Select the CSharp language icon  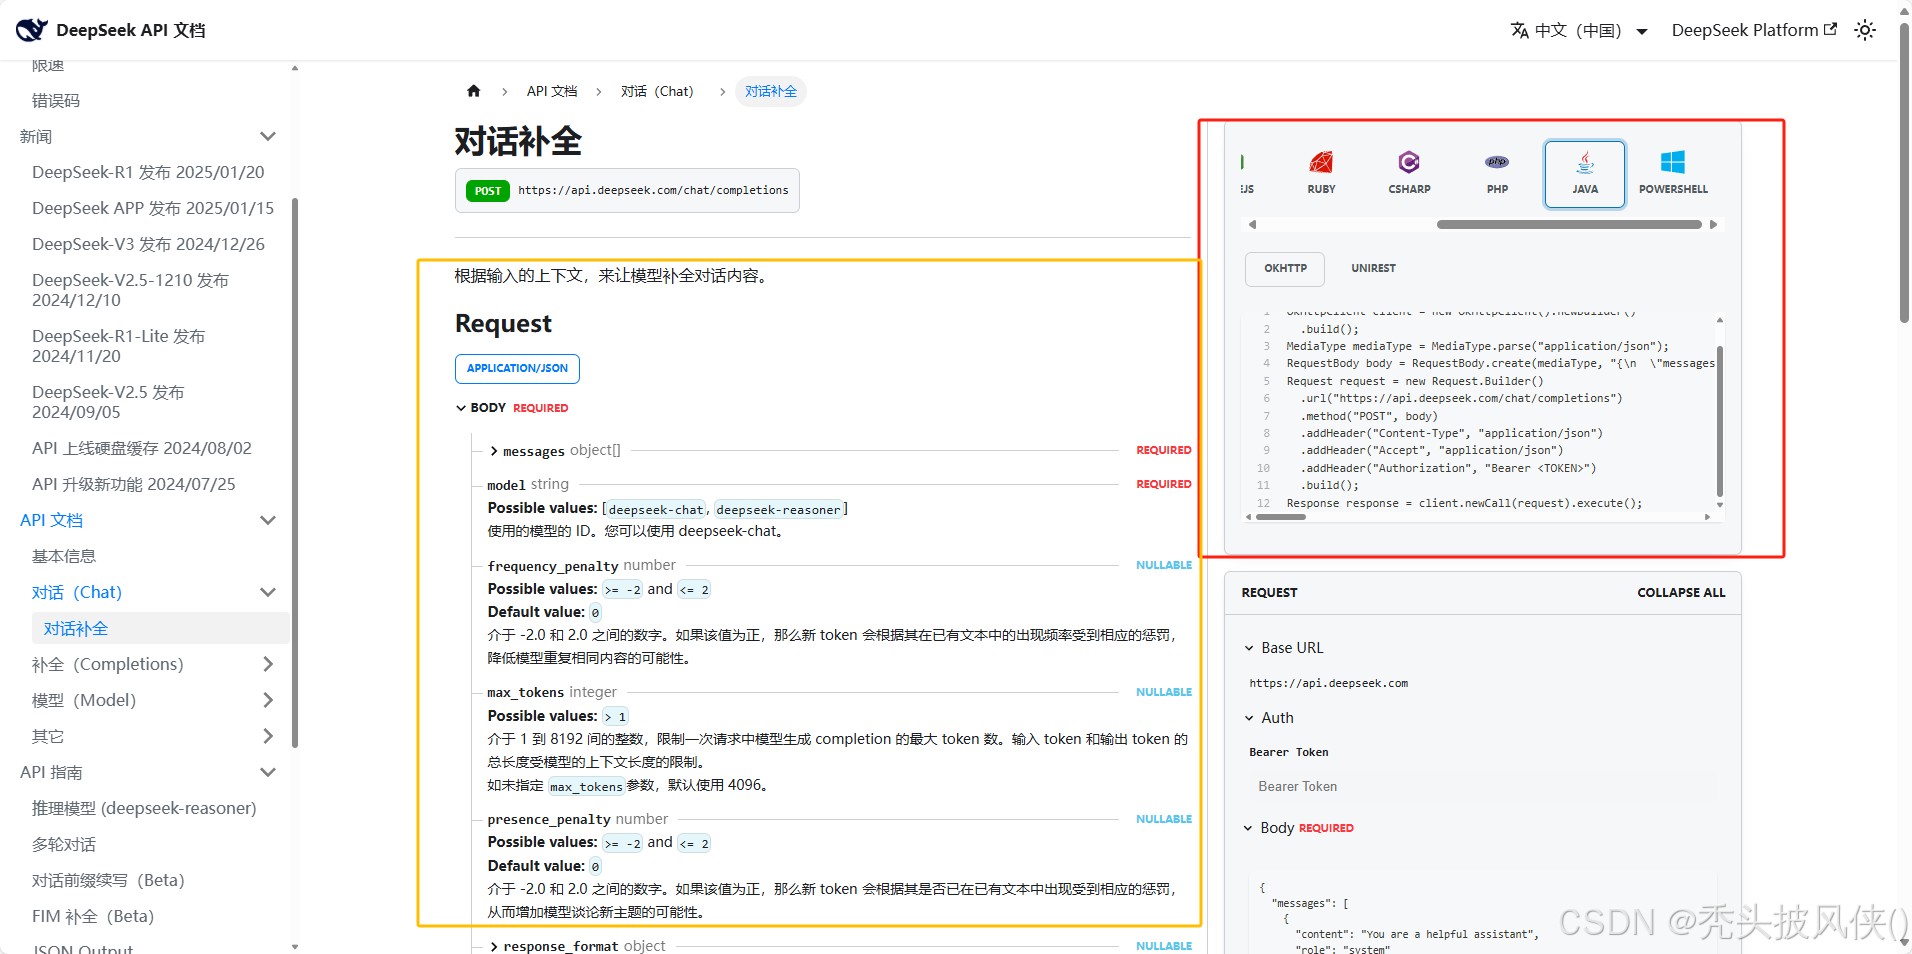1409,173
